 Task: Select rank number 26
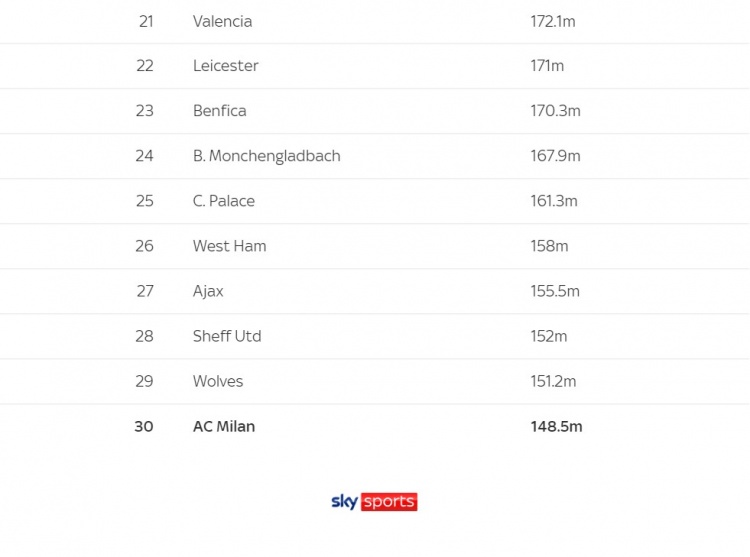[144, 246]
